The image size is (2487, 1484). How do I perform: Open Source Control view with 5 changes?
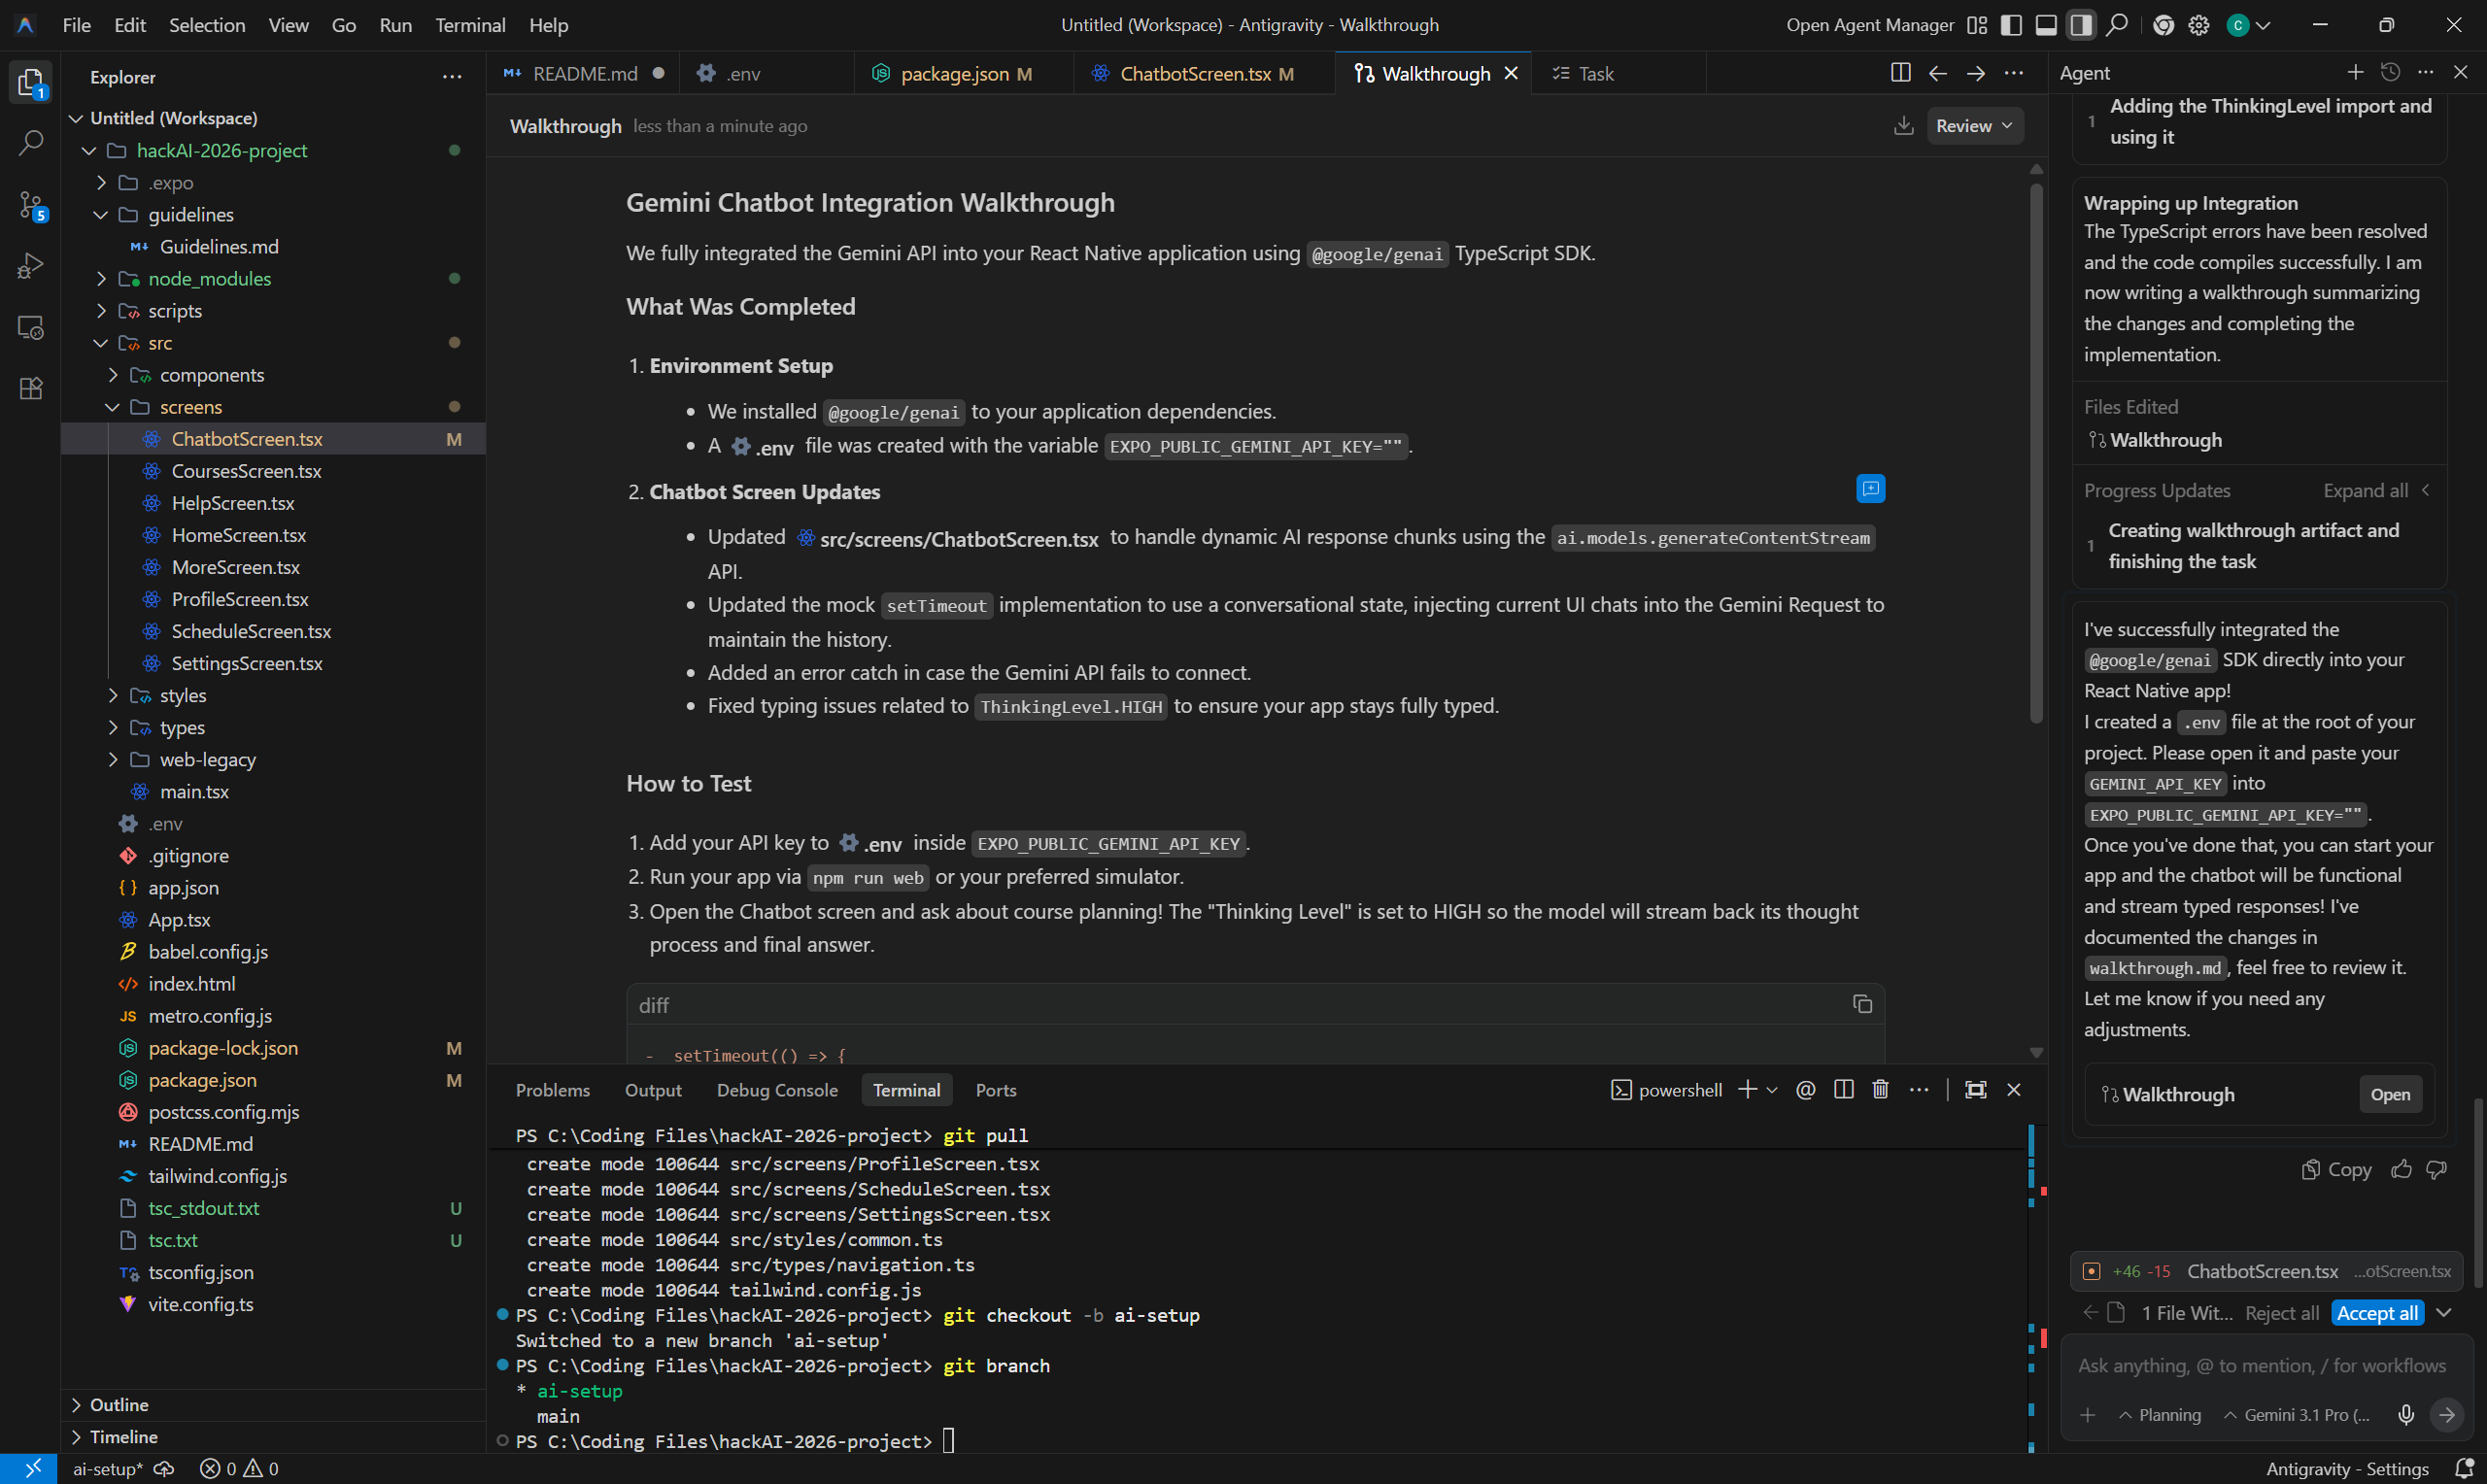click(31, 206)
